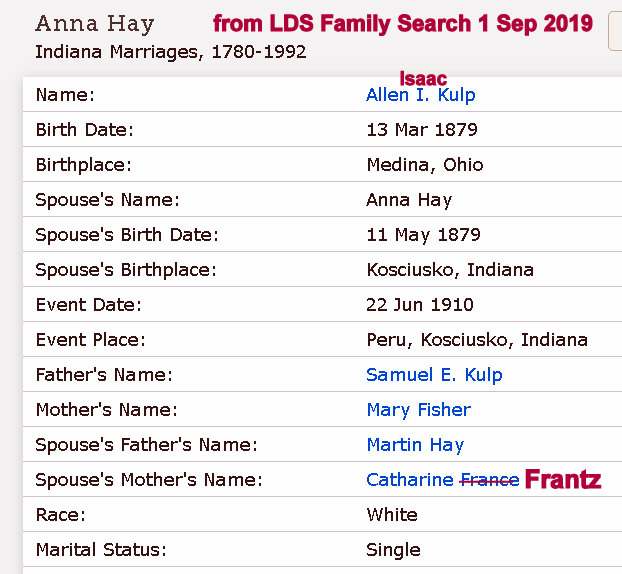Click the event date 22 Jun 1910
Screen dimensions: 622x574
(420, 305)
